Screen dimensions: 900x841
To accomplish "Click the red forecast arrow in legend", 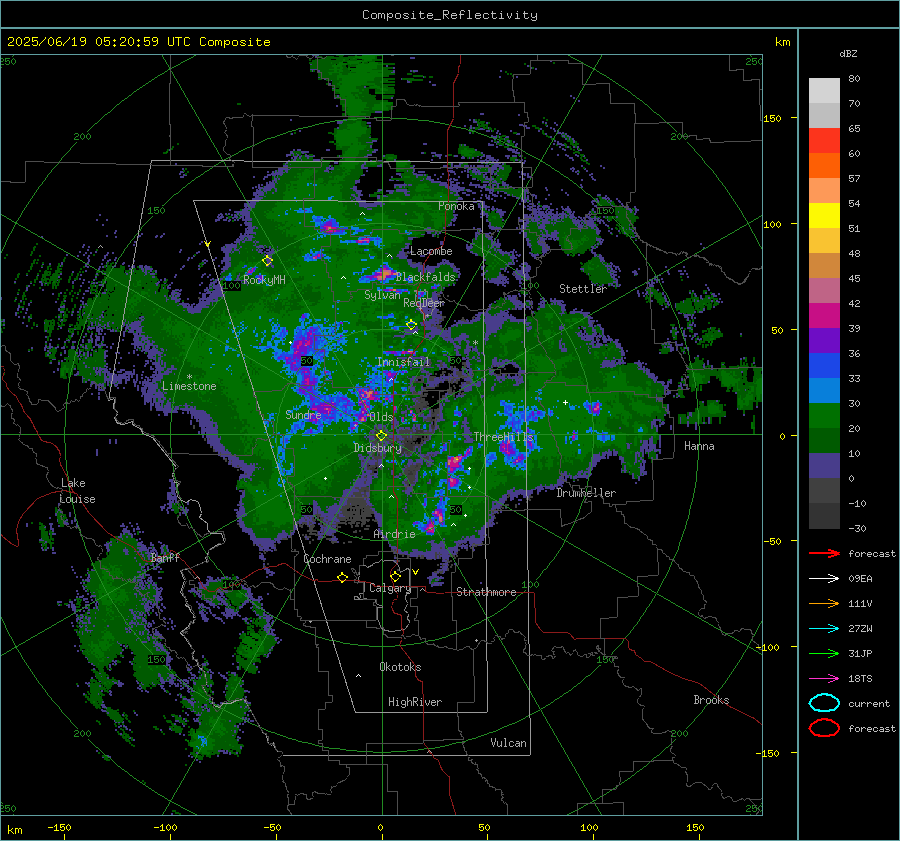I will (824, 553).
